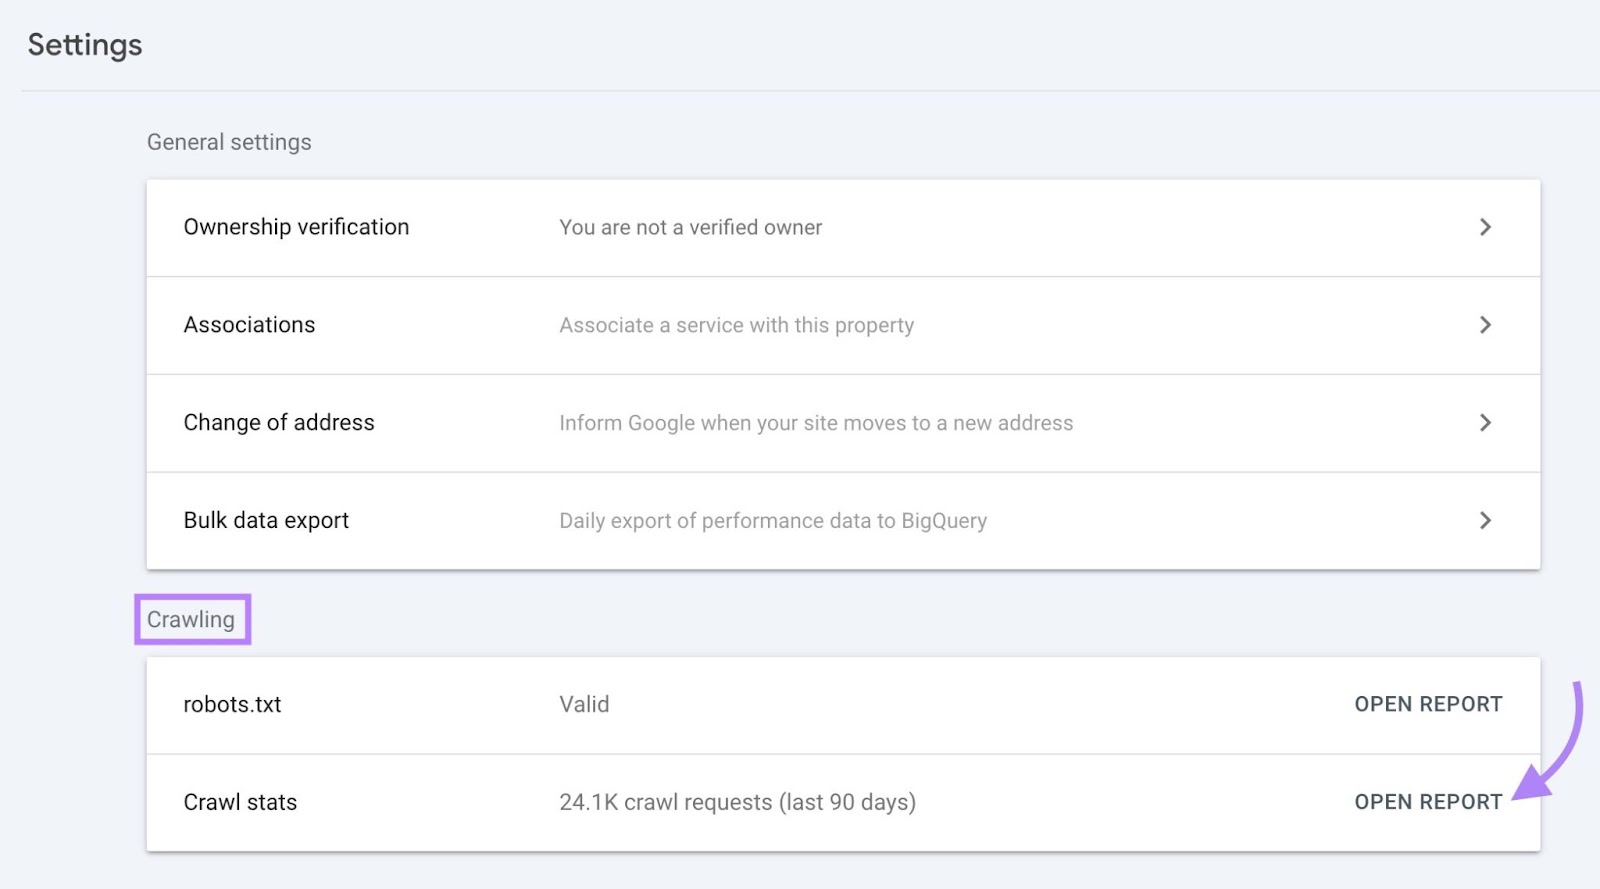Click the General settings section heading
1600x889 pixels.
click(x=229, y=142)
